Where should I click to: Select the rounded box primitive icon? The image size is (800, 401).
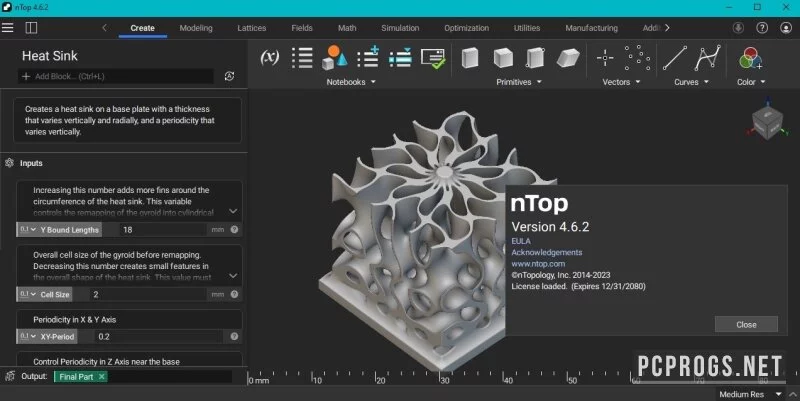503,58
